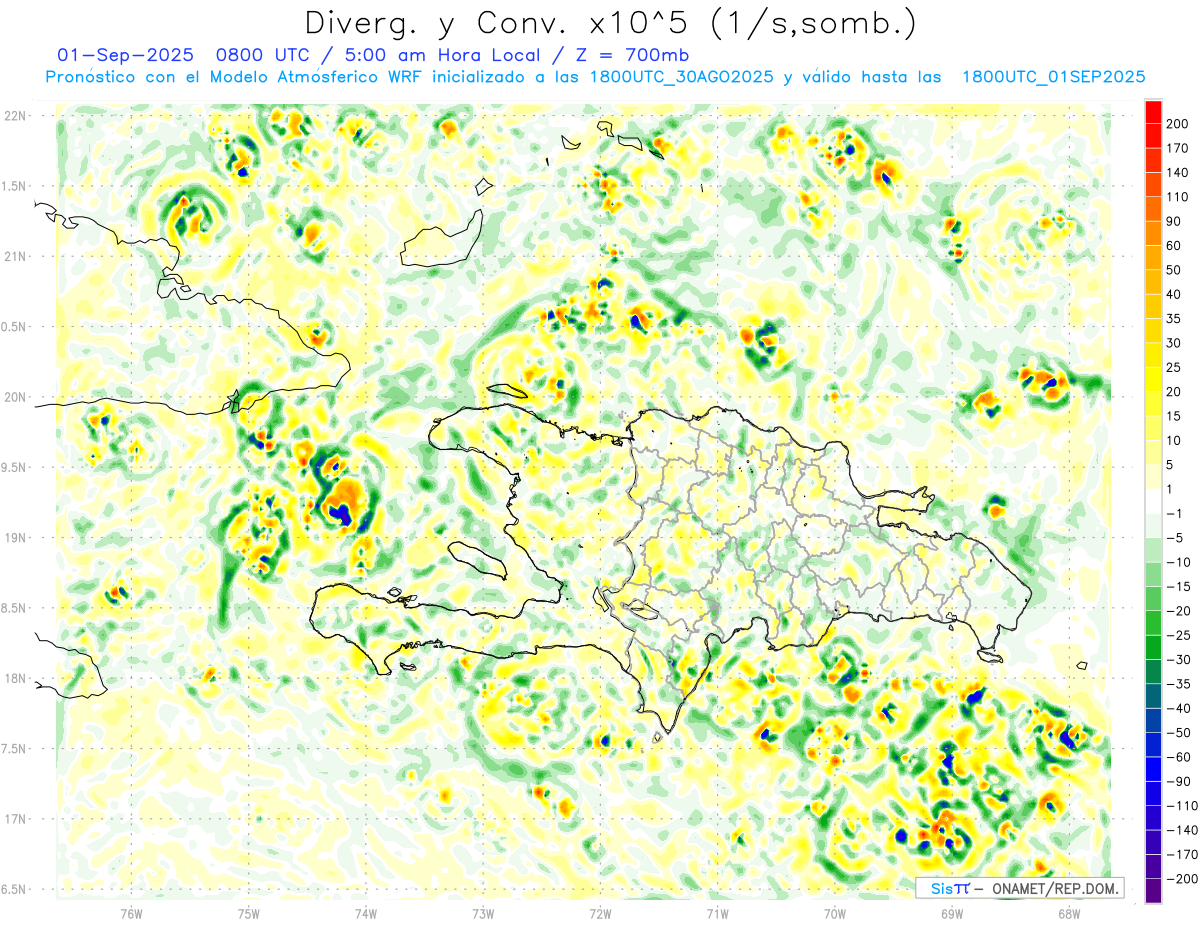Image resolution: width=1200 pixels, height=927 pixels.
Task: Click the "21N" latitude label
Action: coord(16,257)
